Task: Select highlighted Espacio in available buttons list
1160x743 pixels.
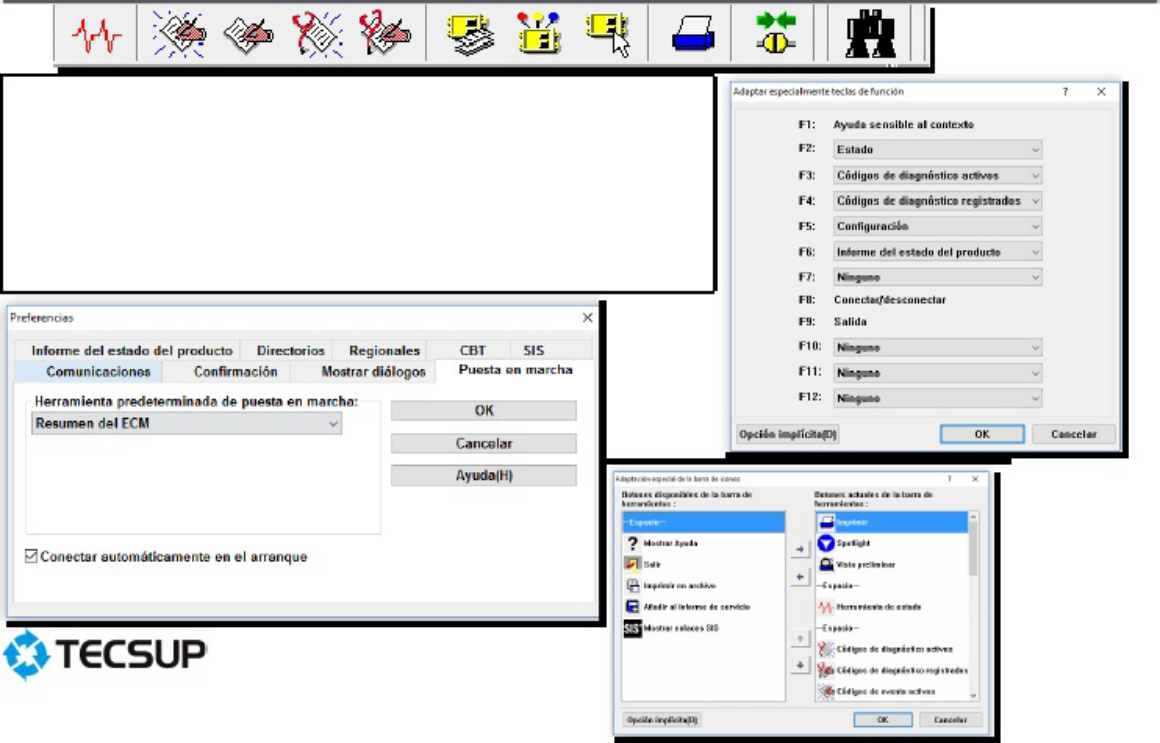Action: [703, 522]
